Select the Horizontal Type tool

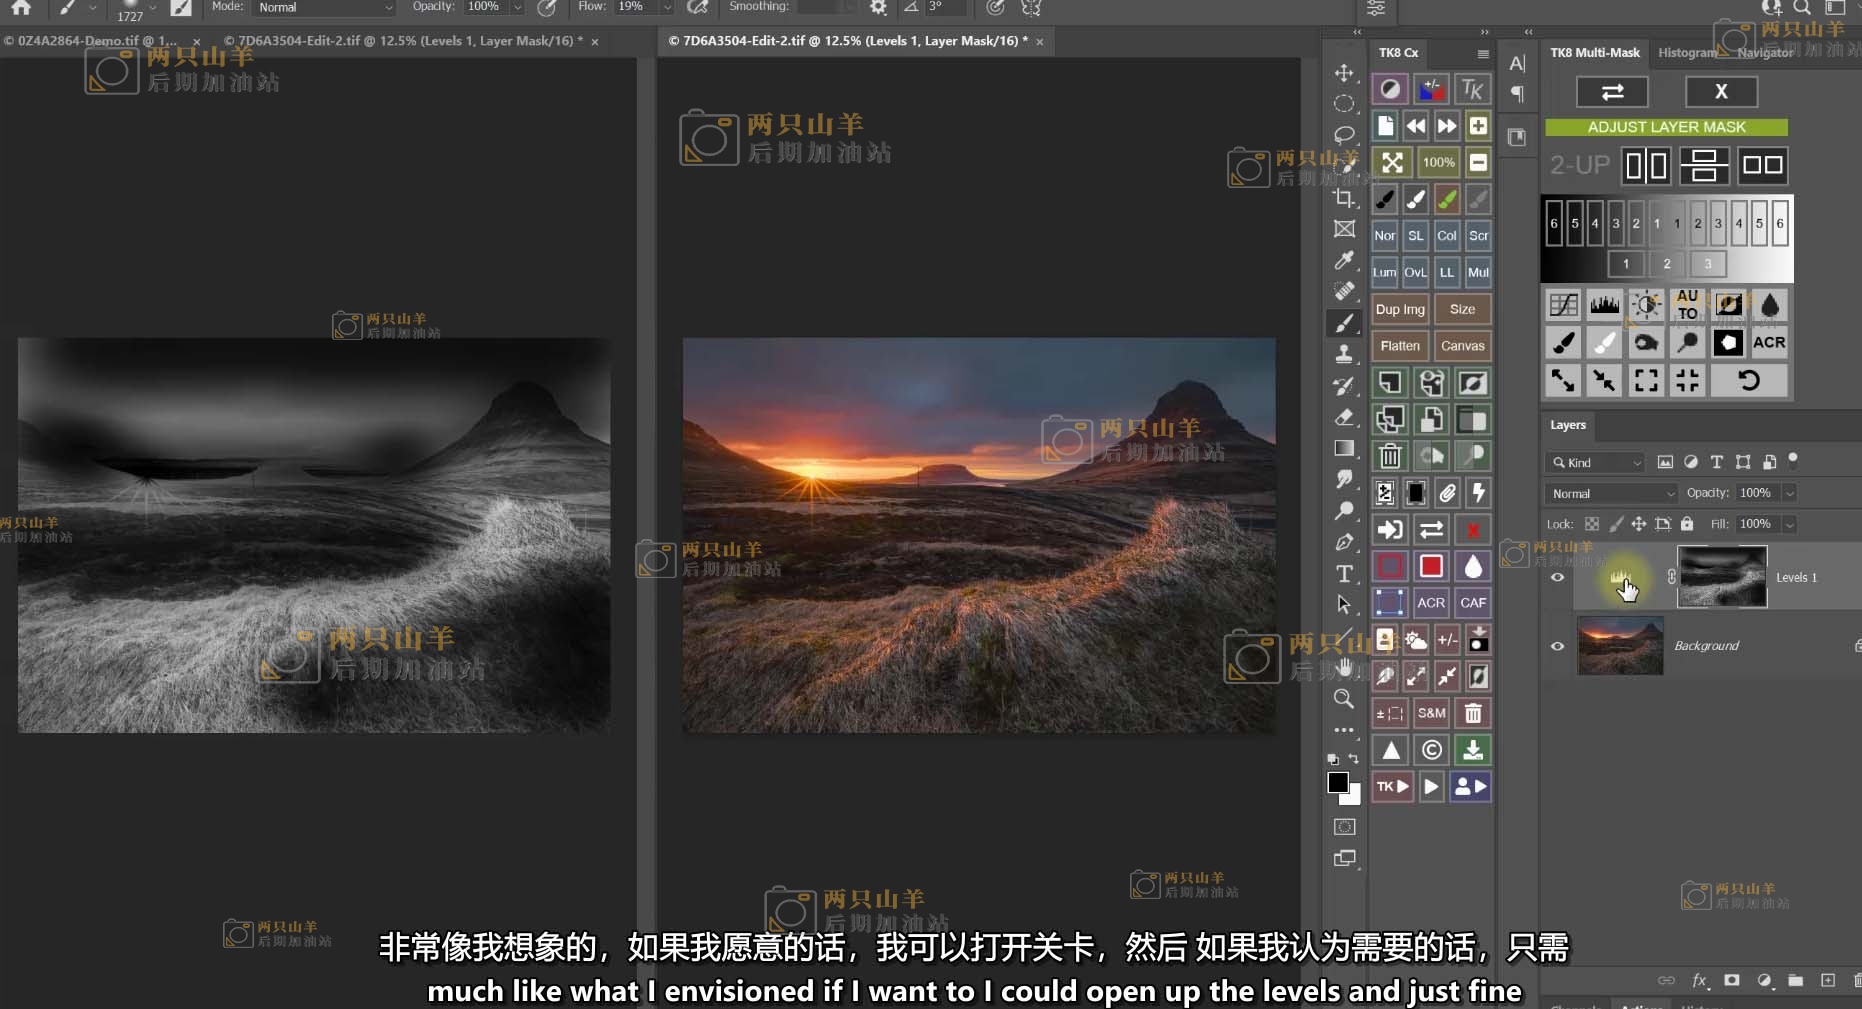(1344, 573)
